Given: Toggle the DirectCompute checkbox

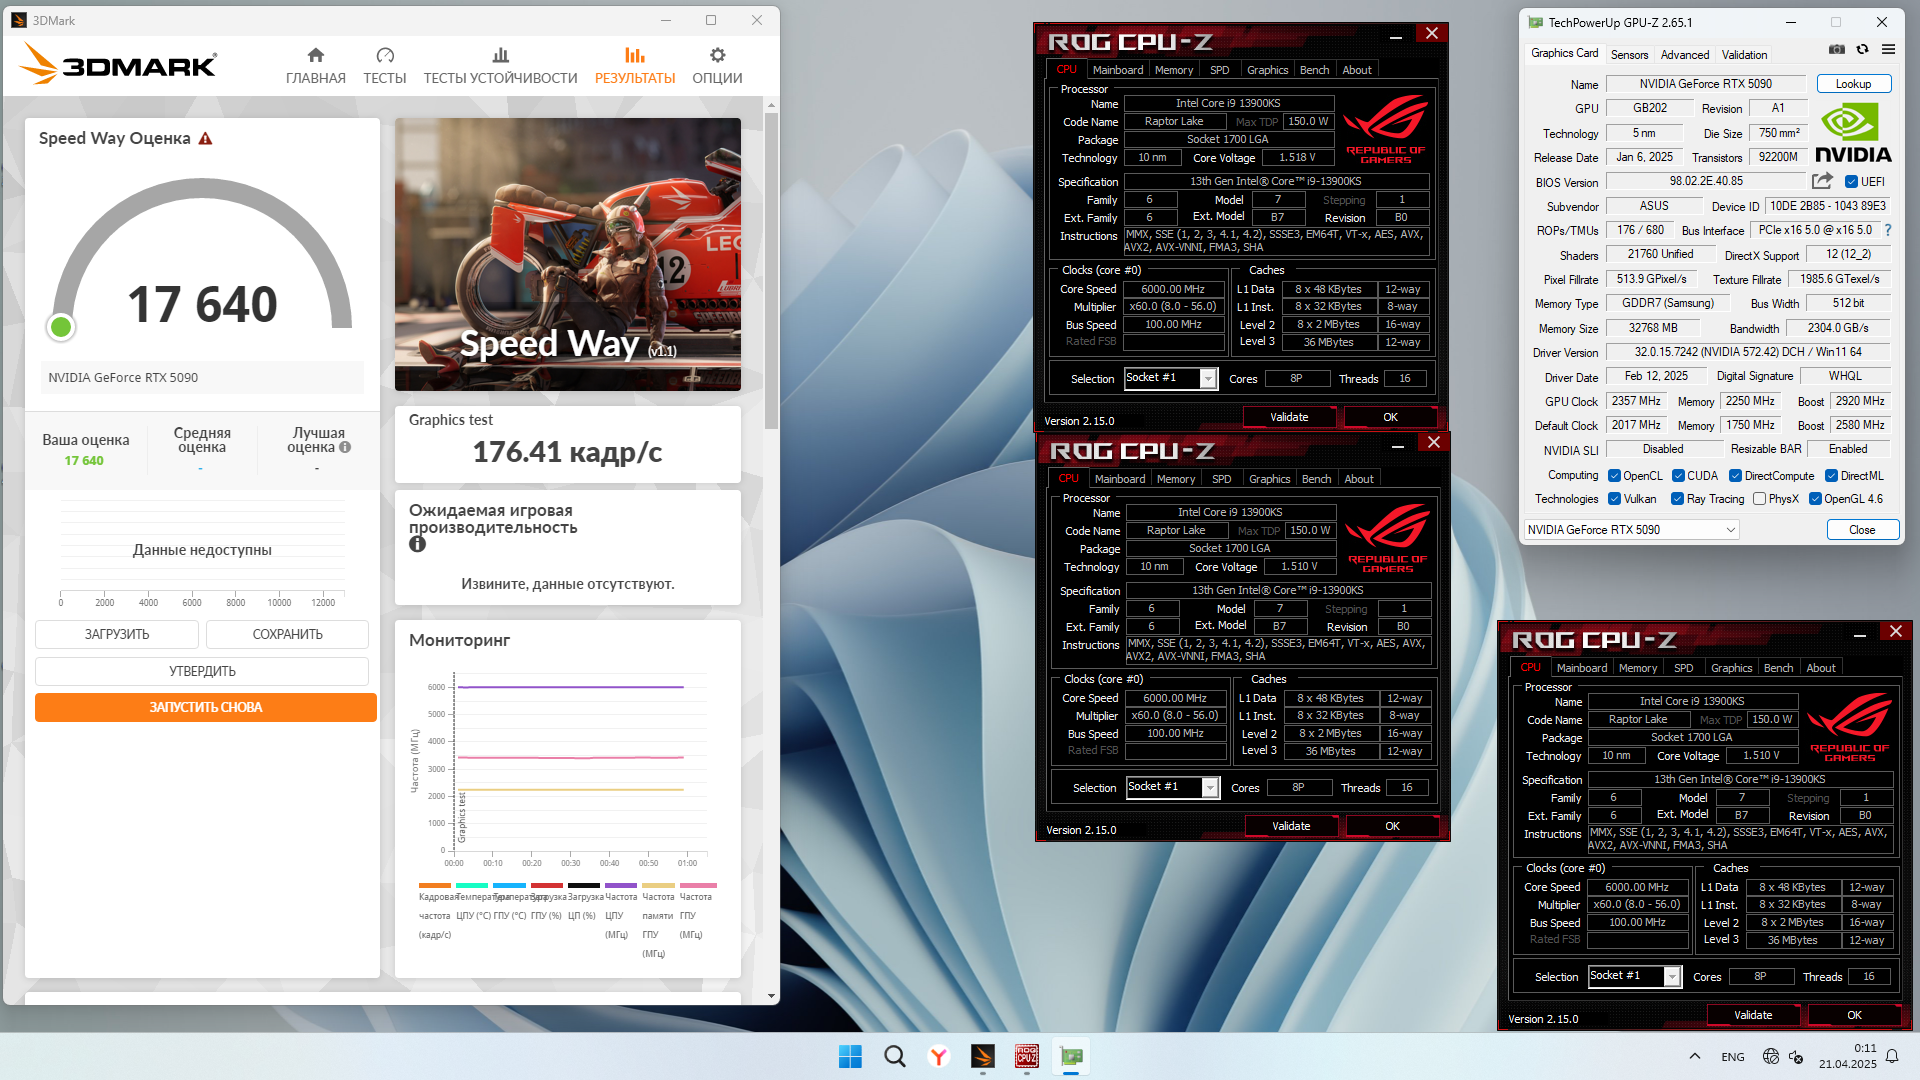Looking at the screenshot, I should pyautogui.click(x=1735, y=476).
